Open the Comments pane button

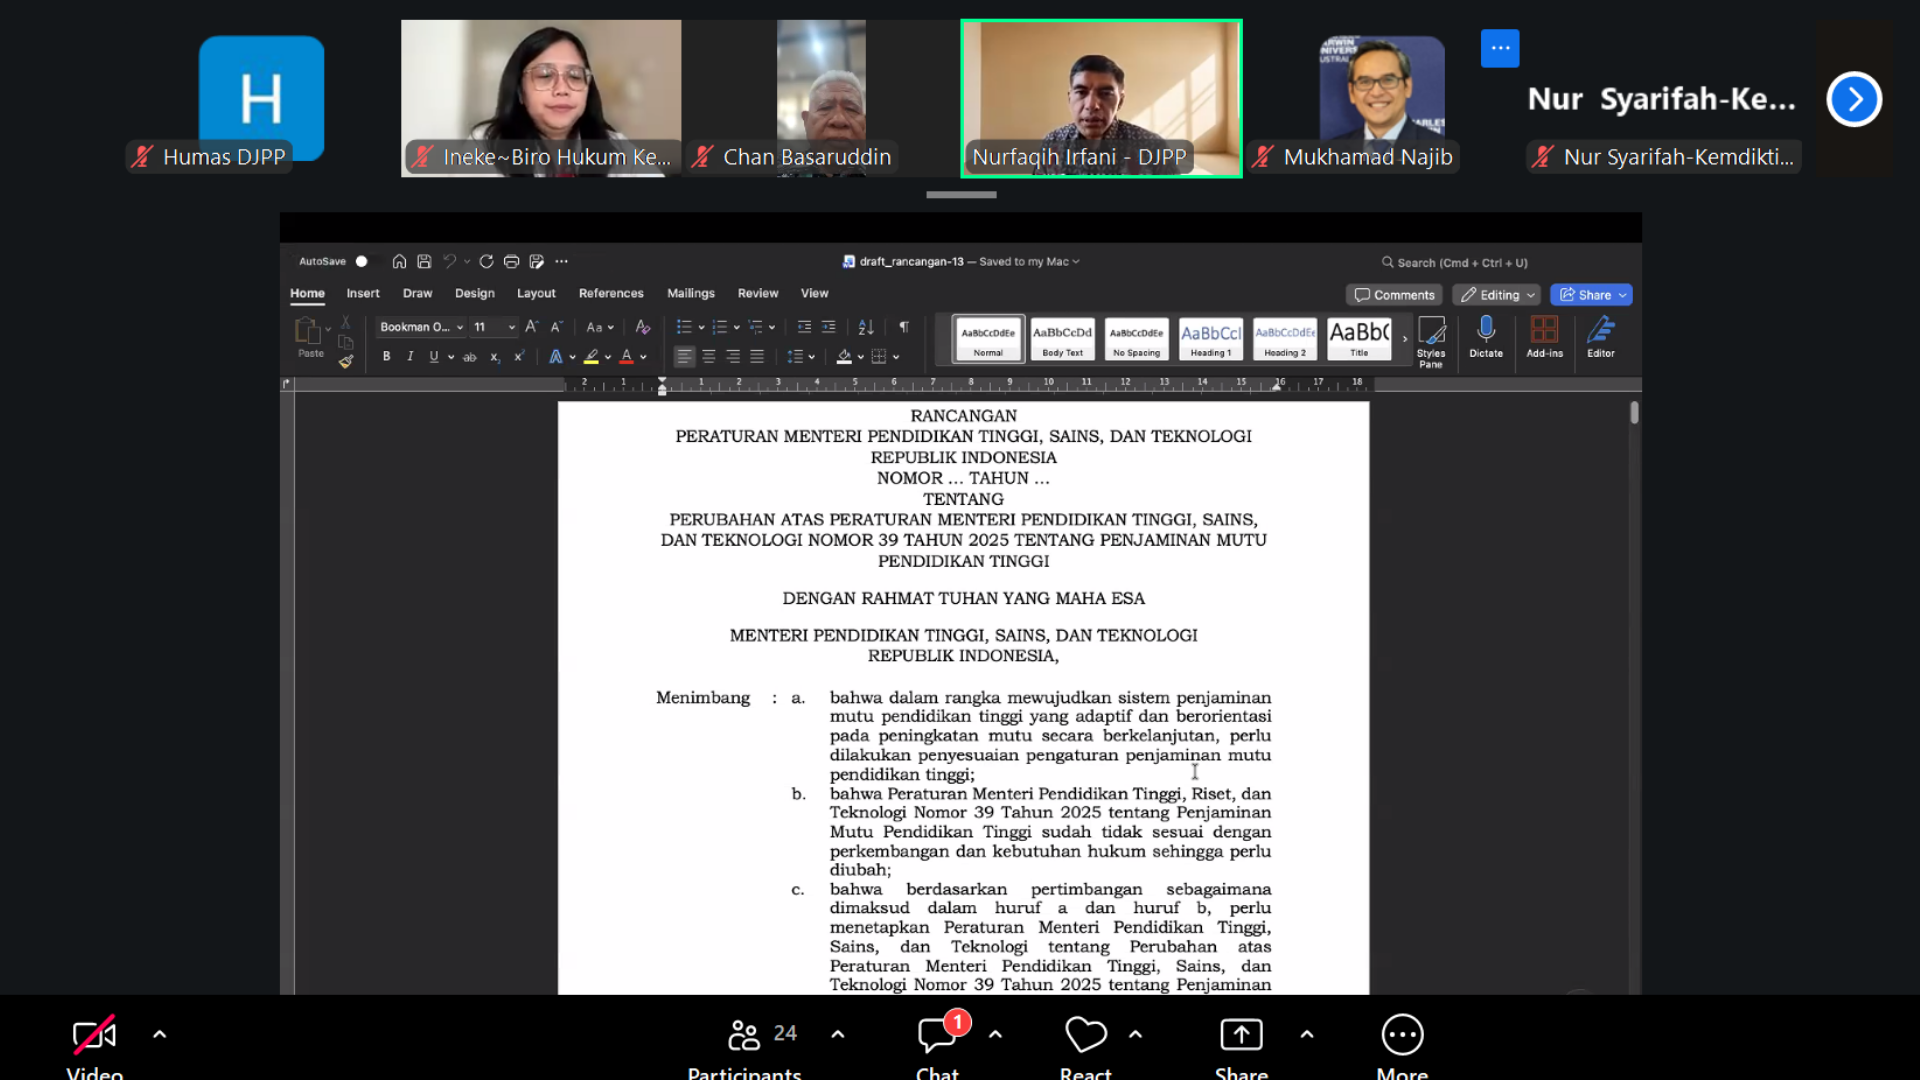pyautogui.click(x=1394, y=295)
